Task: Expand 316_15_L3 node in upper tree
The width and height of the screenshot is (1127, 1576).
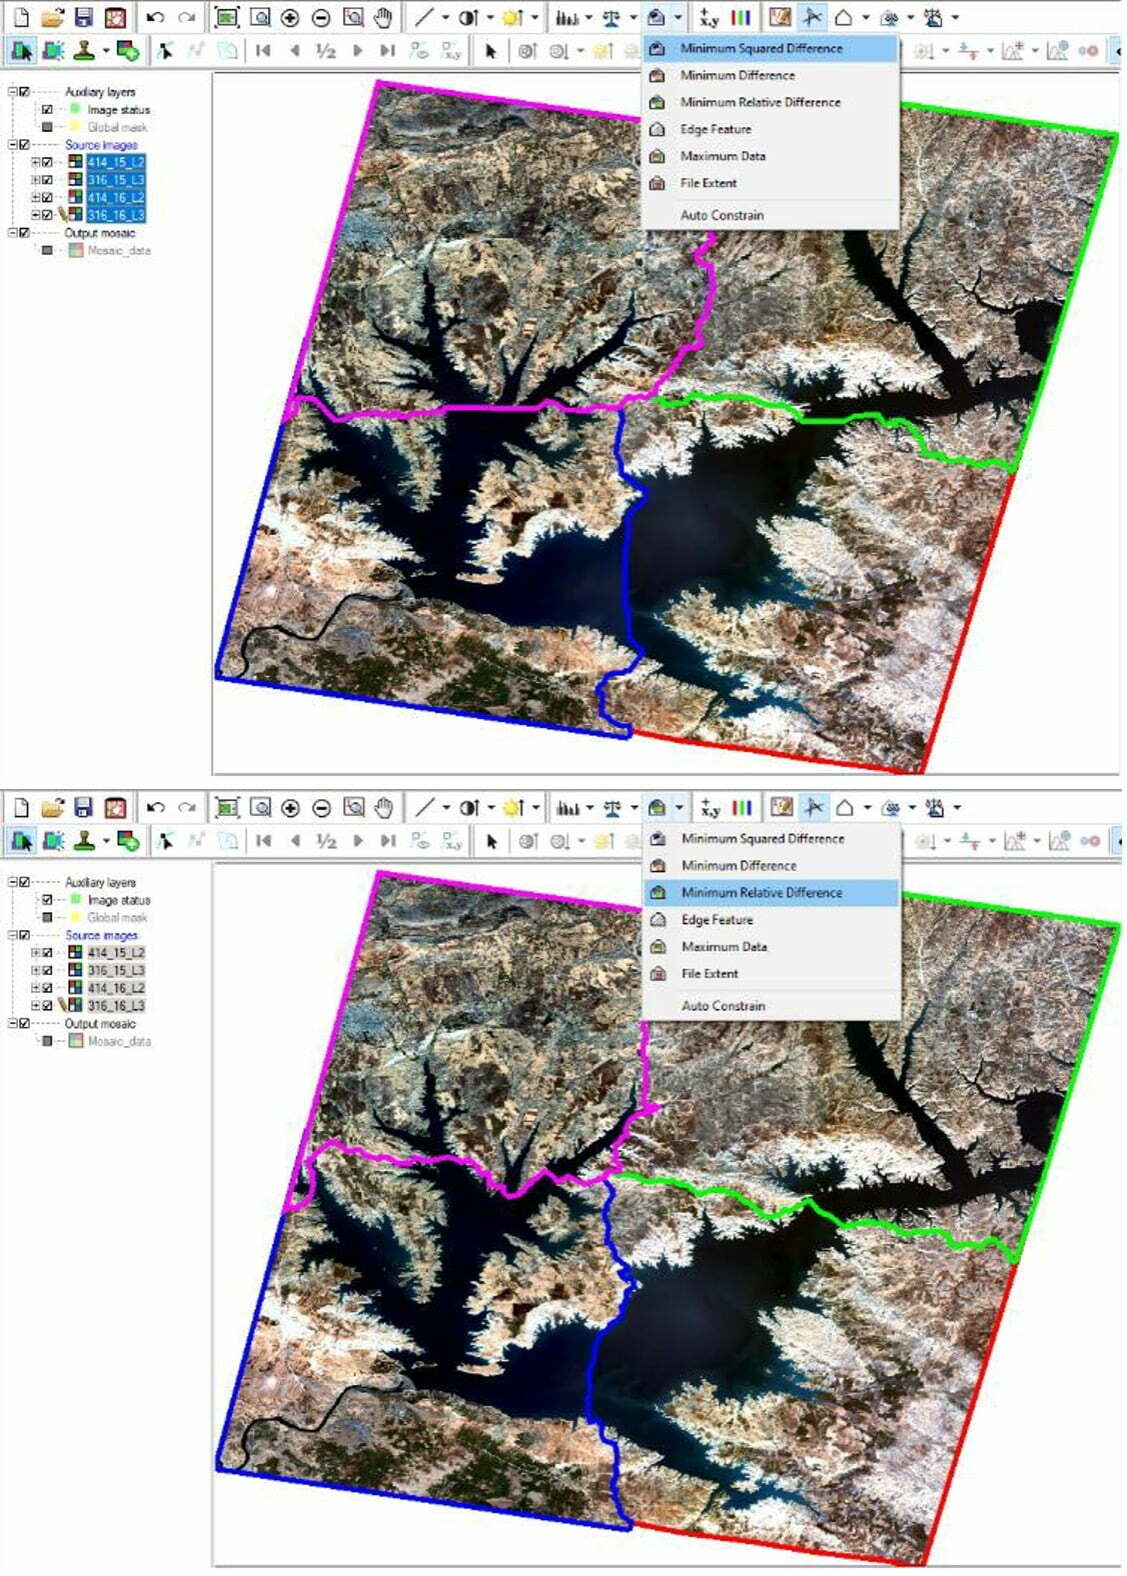Action: point(36,180)
